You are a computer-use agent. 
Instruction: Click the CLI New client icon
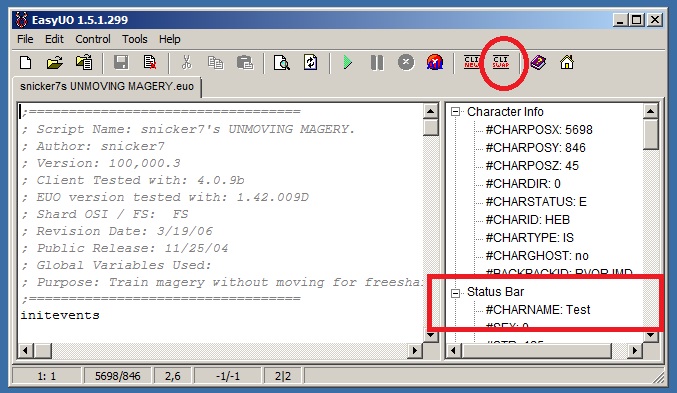tap(471, 63)
